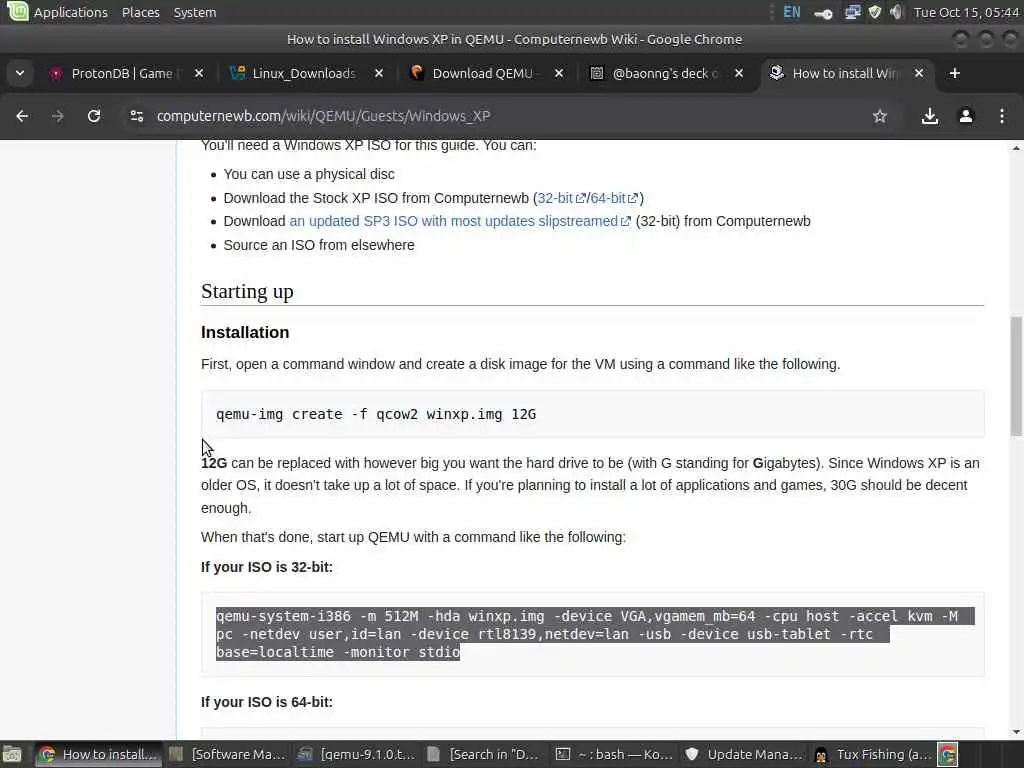Viewport: 1024px width, 768px height.
Task: Click the qemu-img create command text
Action: click(x=376, y=414)
